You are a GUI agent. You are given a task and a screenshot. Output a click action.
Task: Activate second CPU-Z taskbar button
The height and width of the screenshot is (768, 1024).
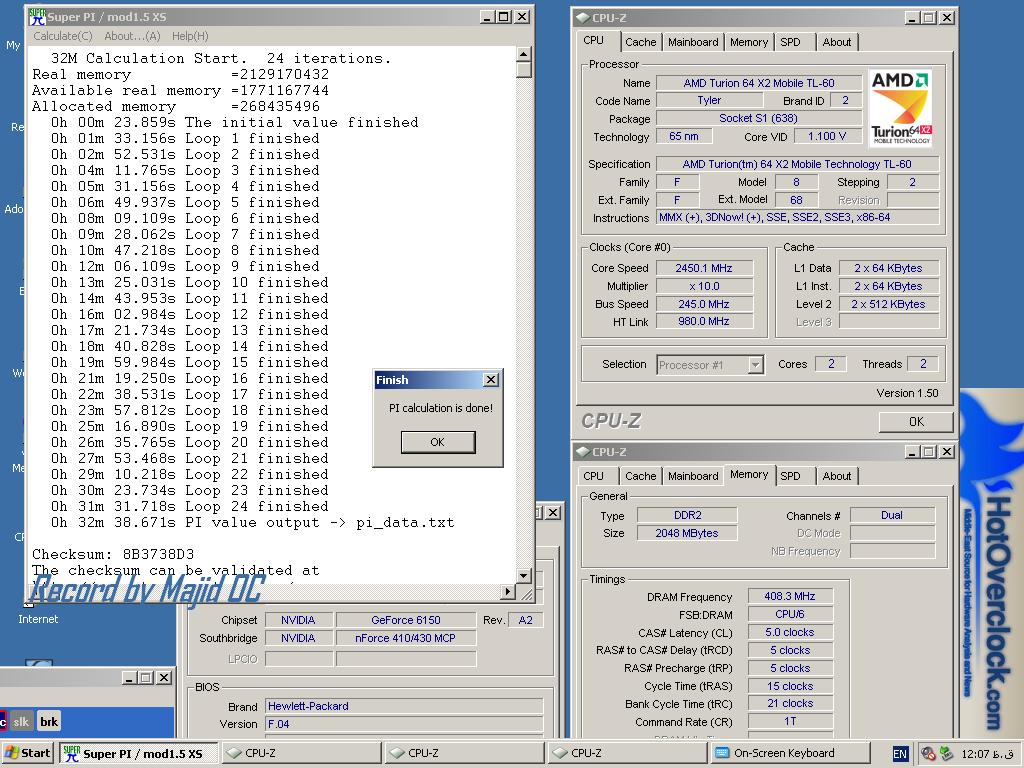pos(464,753)
